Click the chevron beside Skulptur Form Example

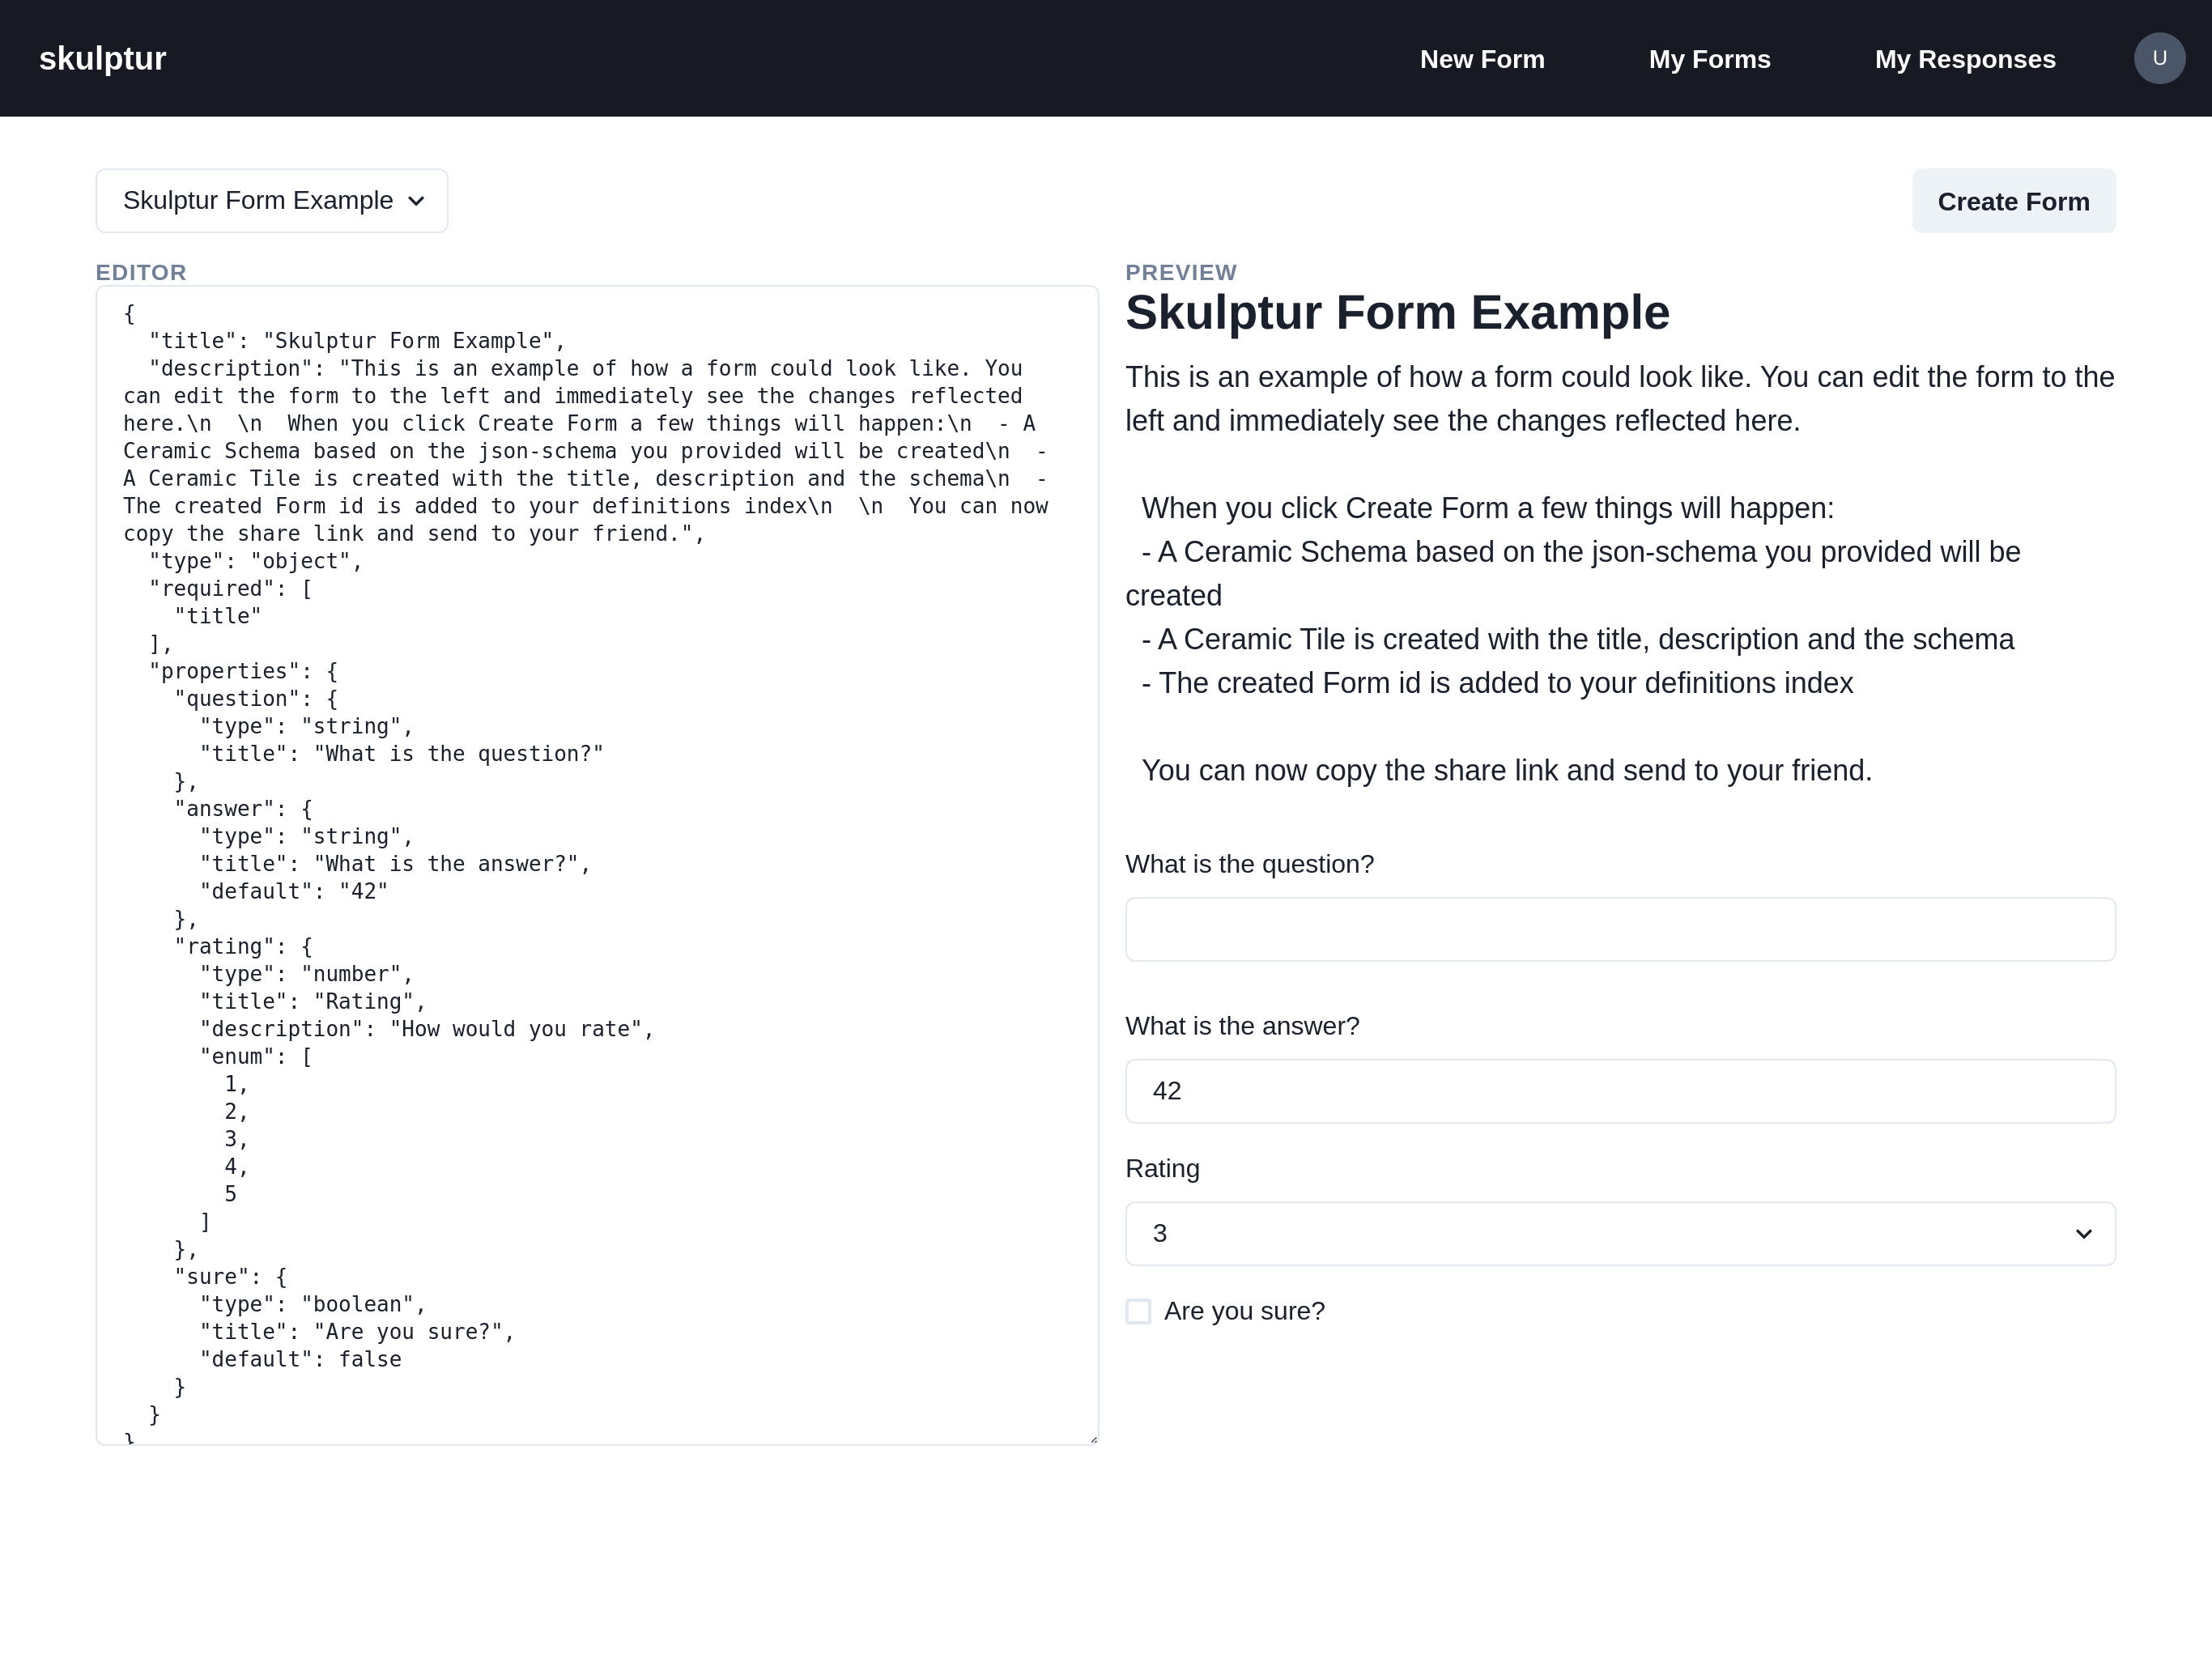(417, 202)
